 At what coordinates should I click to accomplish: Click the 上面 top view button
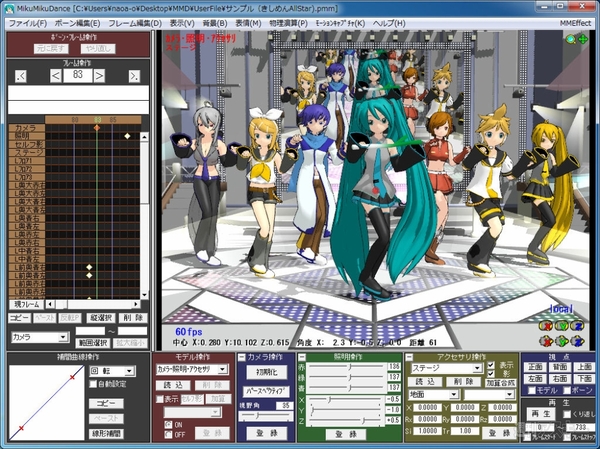pyautogui.click(x=584, y=367)
